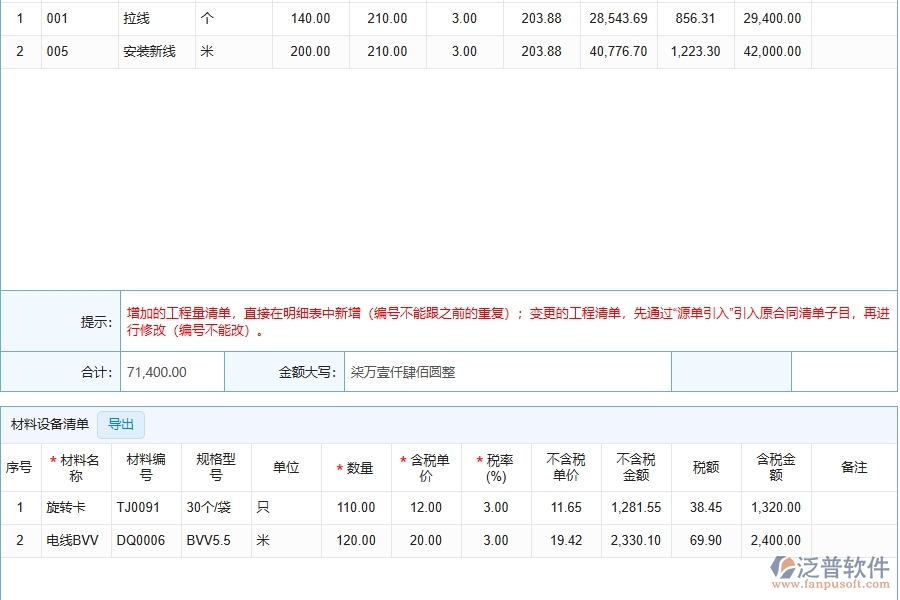The width and height of the screenshot is (900, 600).
Task: Click quantity cell 110.00 for 旋转卡
Action: [356, 508]
